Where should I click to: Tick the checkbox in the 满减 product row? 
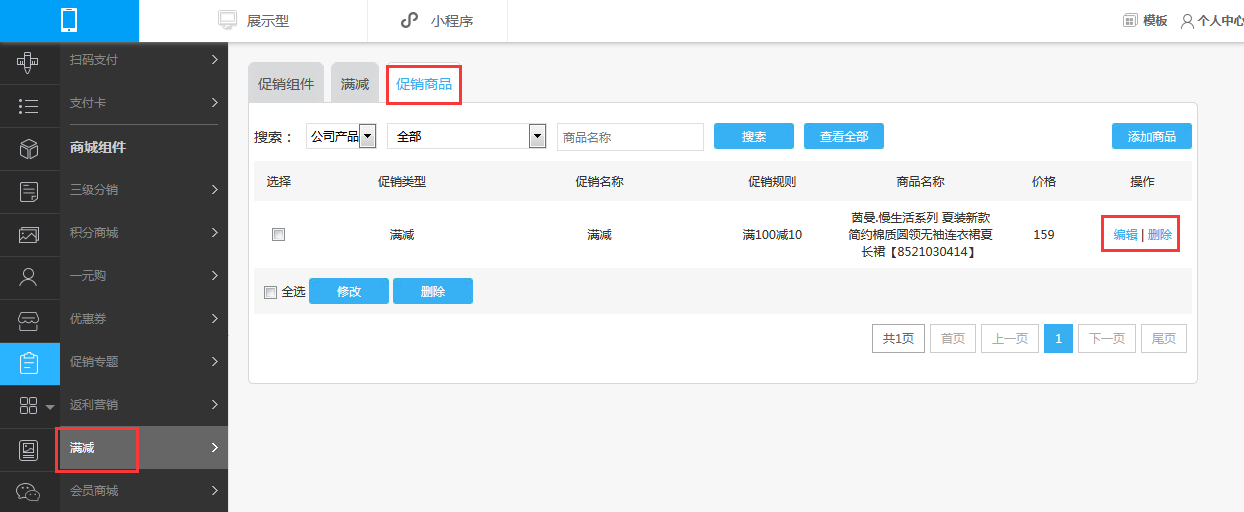coord(279,234)
